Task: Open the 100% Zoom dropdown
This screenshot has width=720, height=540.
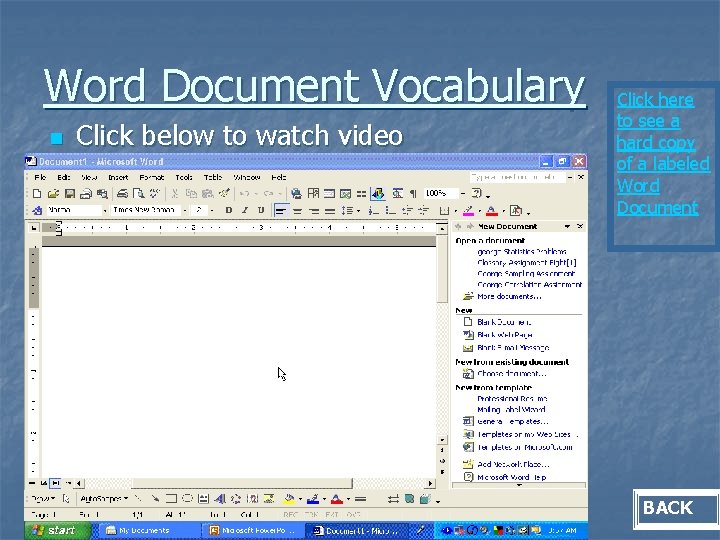Action: (x=462, y=193)
